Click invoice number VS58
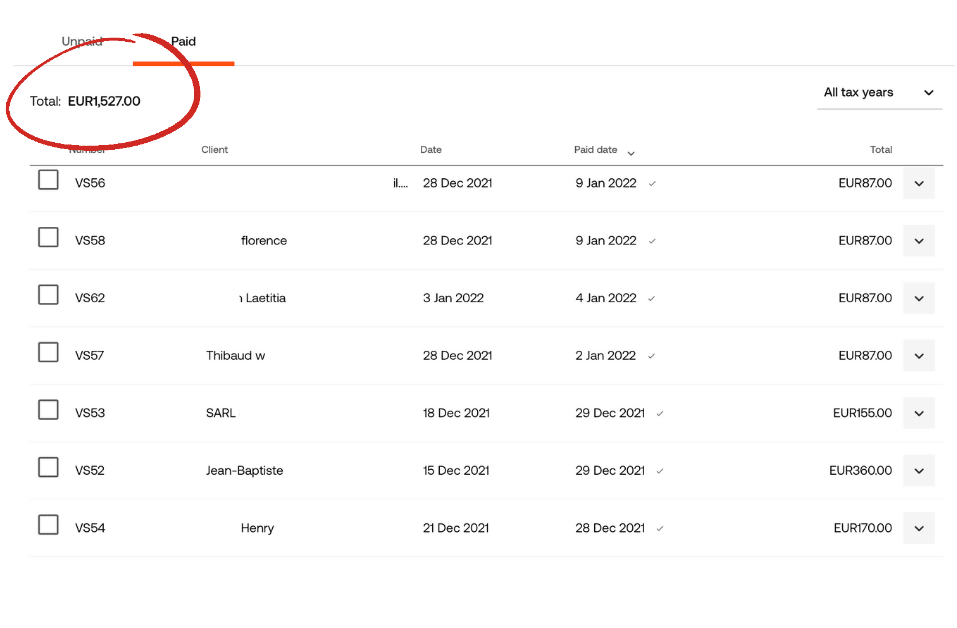 click(x=90, y=241)
